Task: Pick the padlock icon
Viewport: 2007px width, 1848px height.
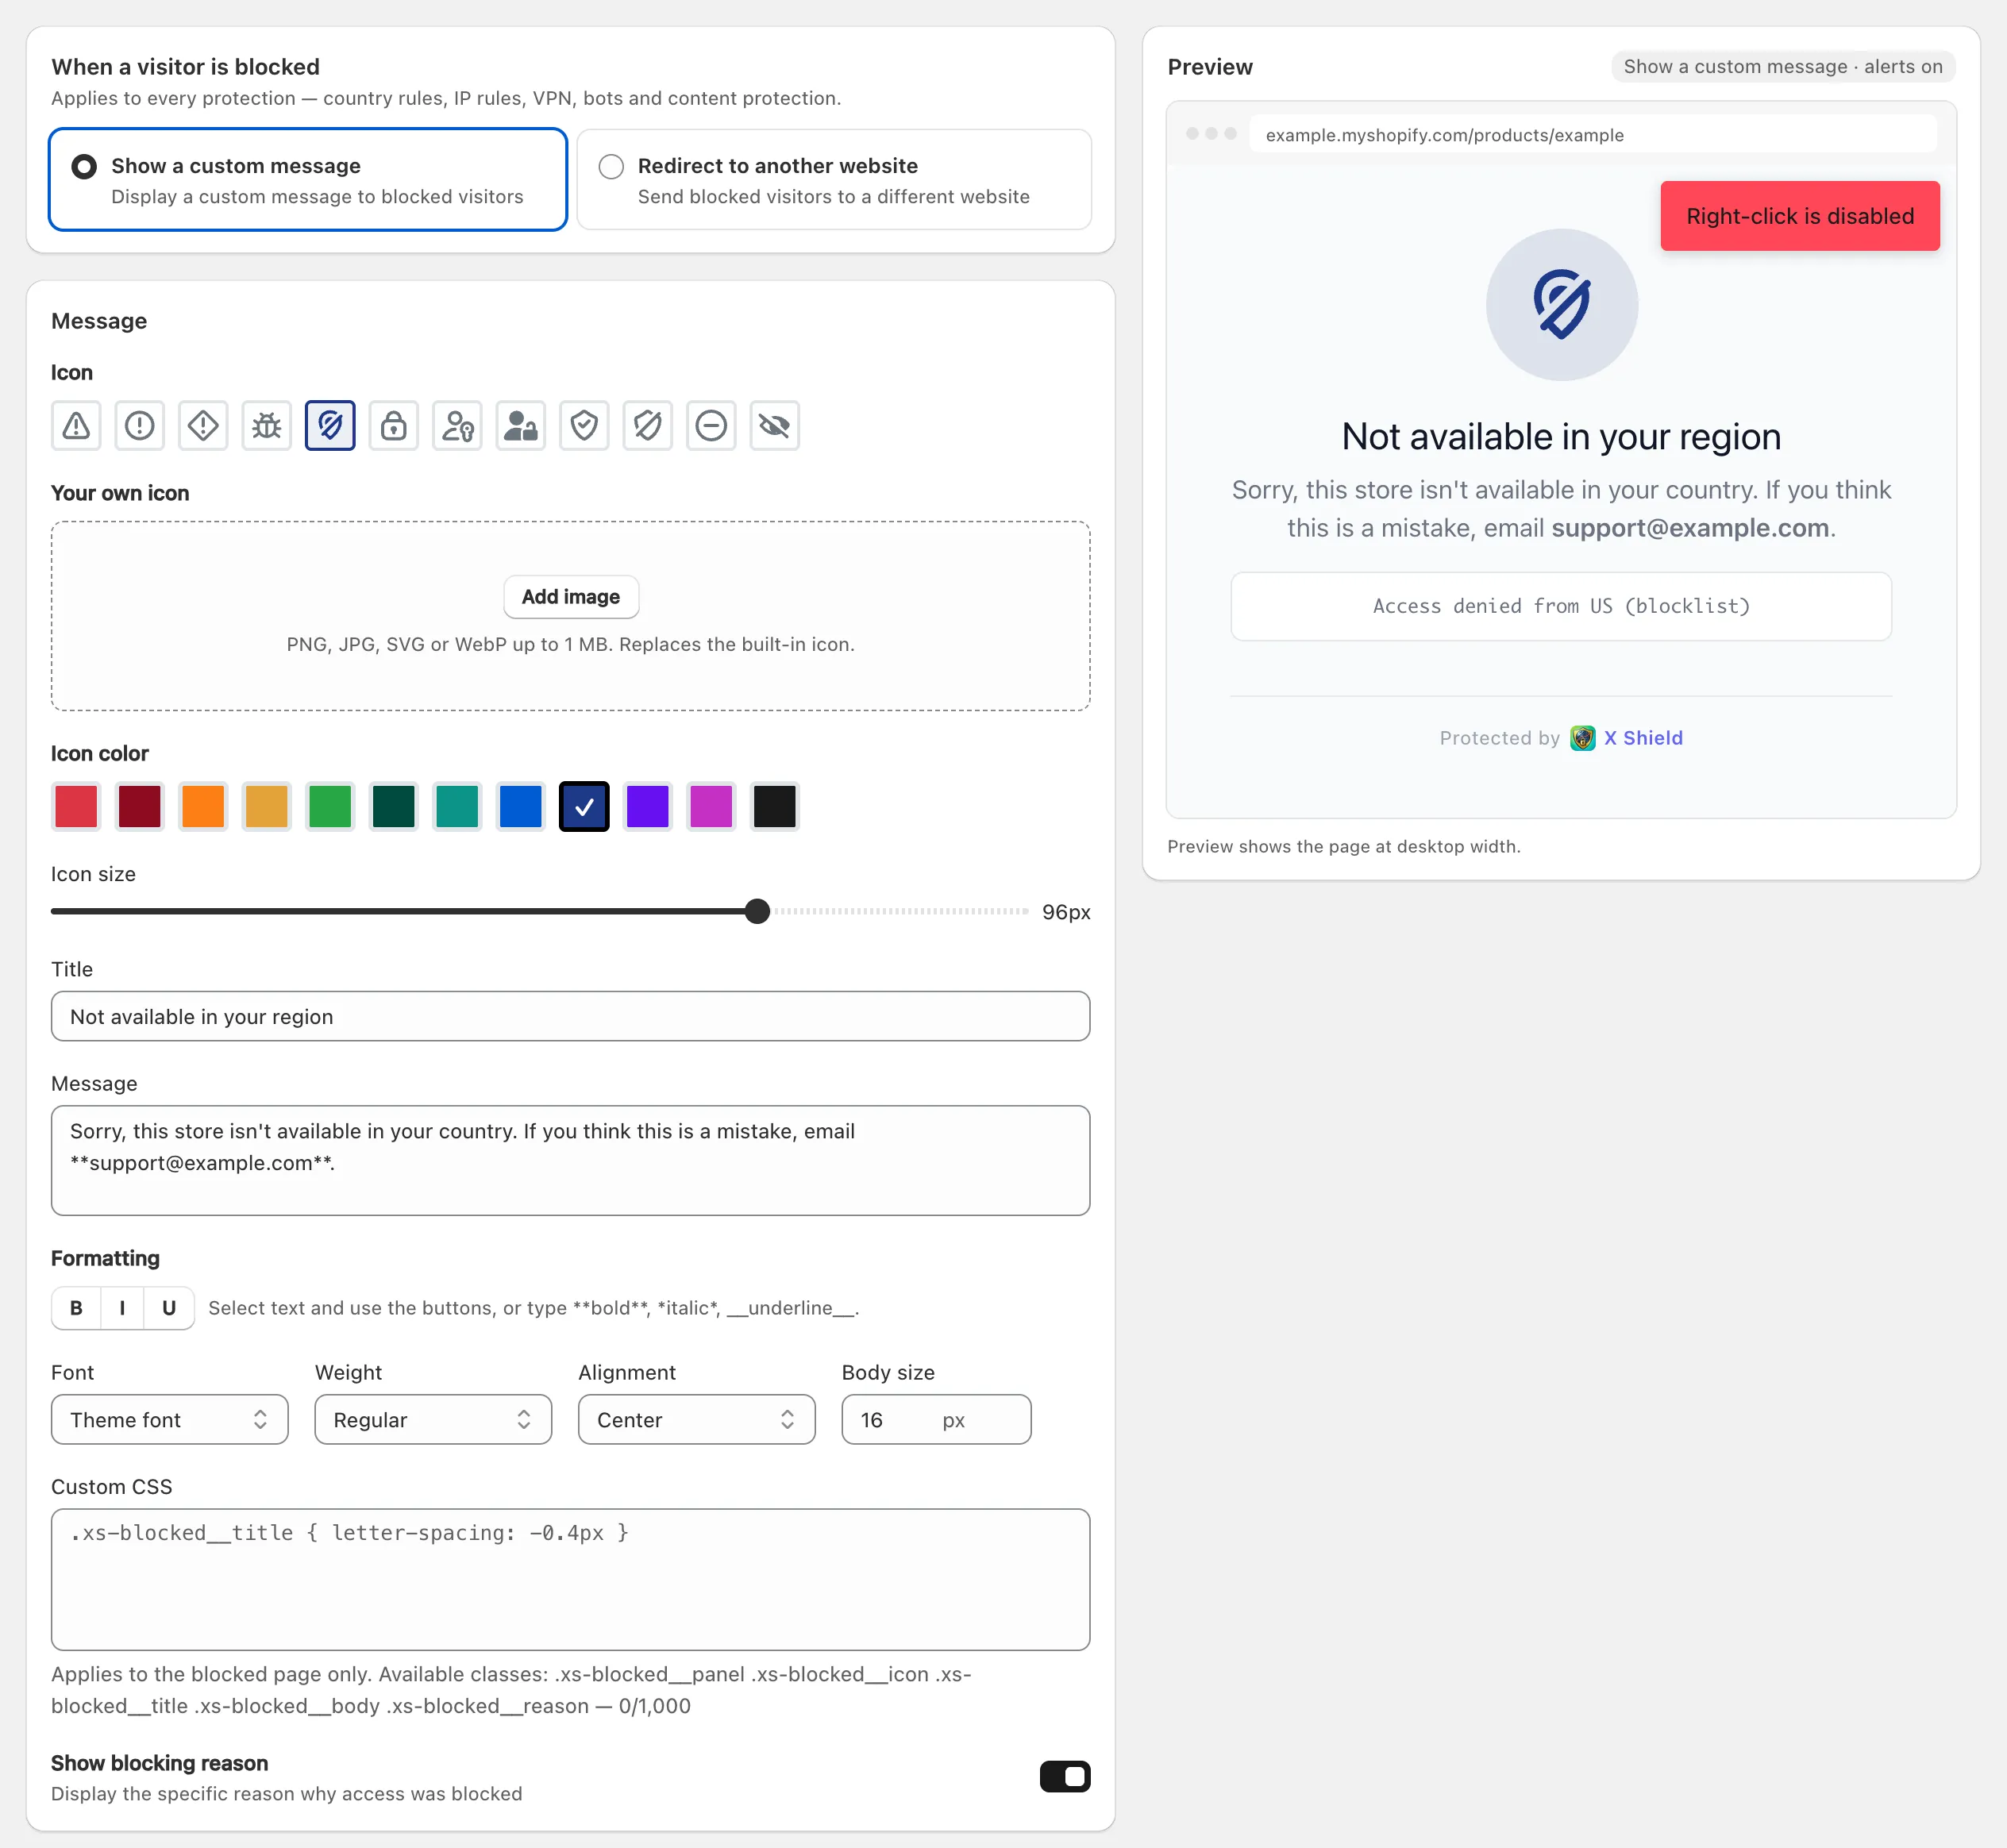Action: pyautogui.click(x=393, y=426)
